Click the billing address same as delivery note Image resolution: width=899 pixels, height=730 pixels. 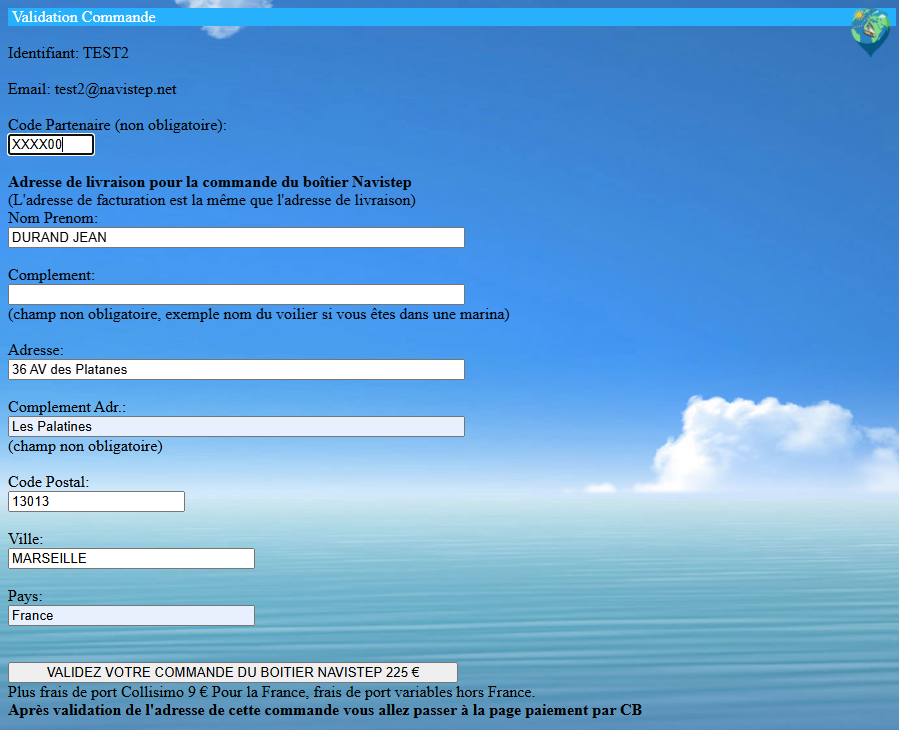coord(211,200)
